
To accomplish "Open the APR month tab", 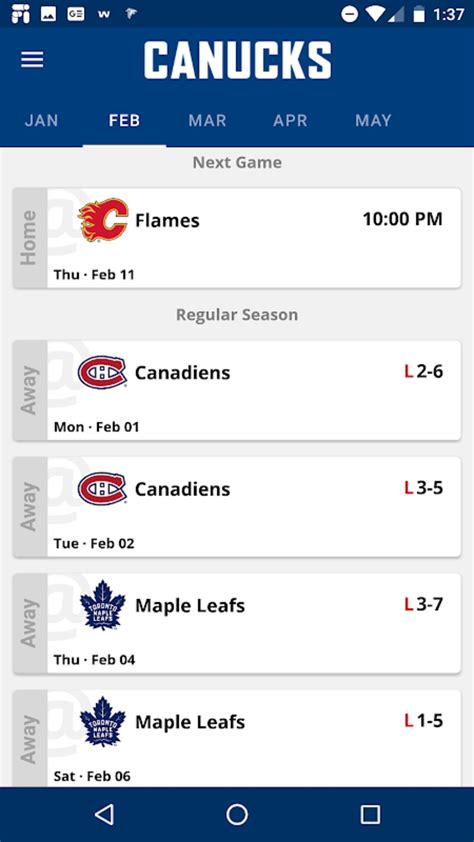I will pos(290,120).
